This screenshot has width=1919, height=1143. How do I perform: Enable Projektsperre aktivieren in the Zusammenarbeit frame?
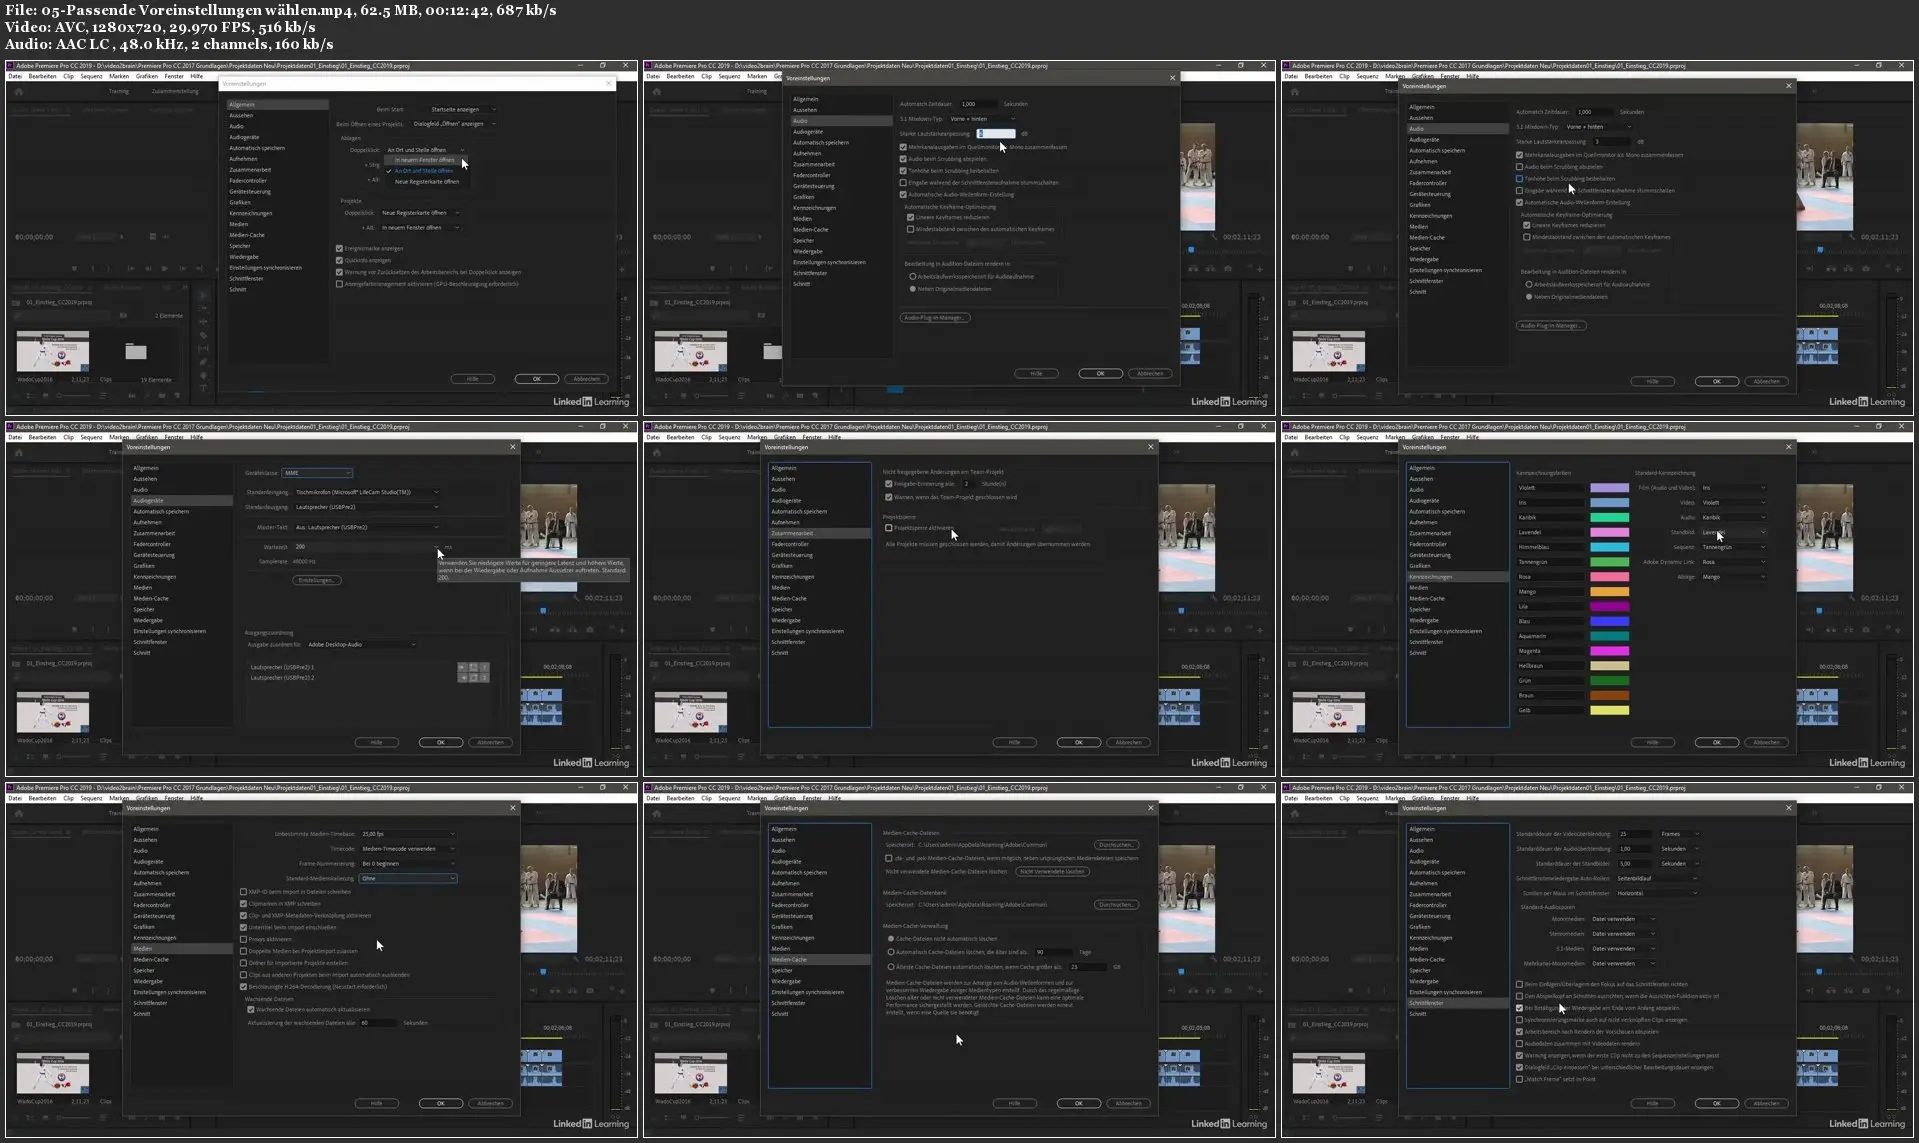pyautogui.click(x=889, y=528)
